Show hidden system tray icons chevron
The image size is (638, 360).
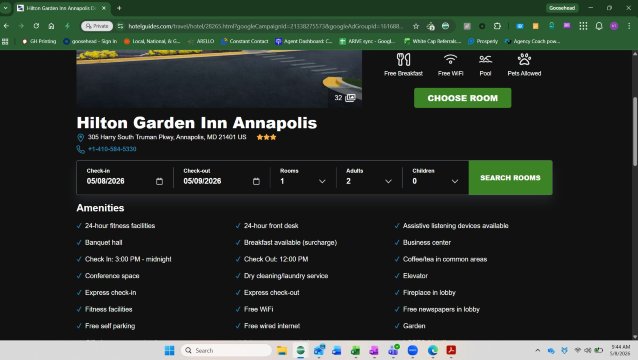(537, 350)
